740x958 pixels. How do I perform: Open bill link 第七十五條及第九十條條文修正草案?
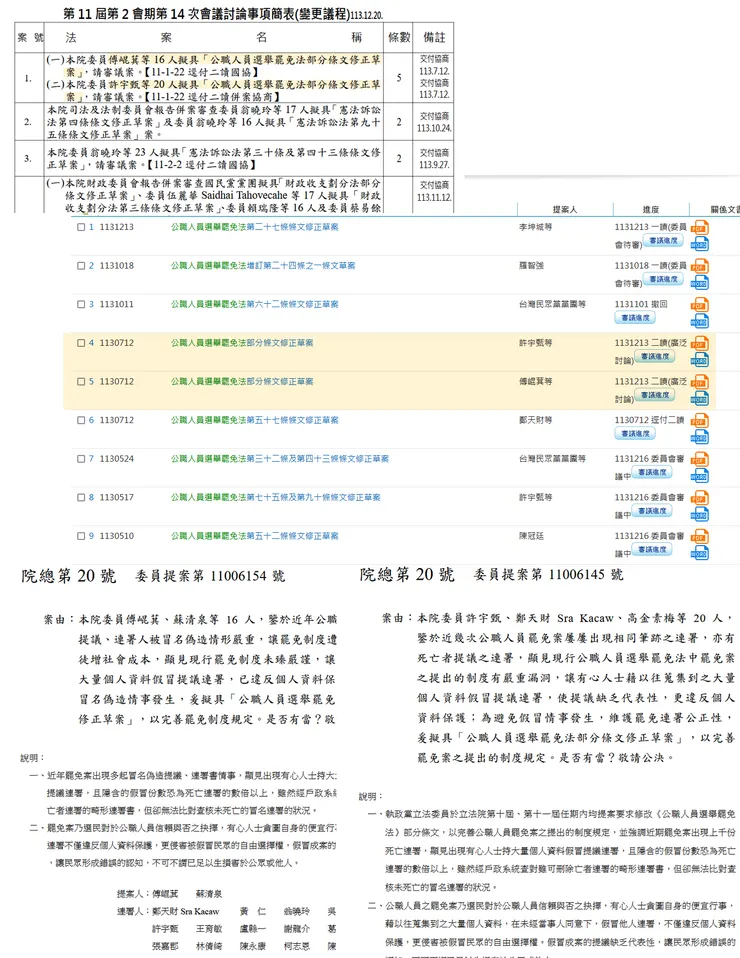click(x=314, y=497)
